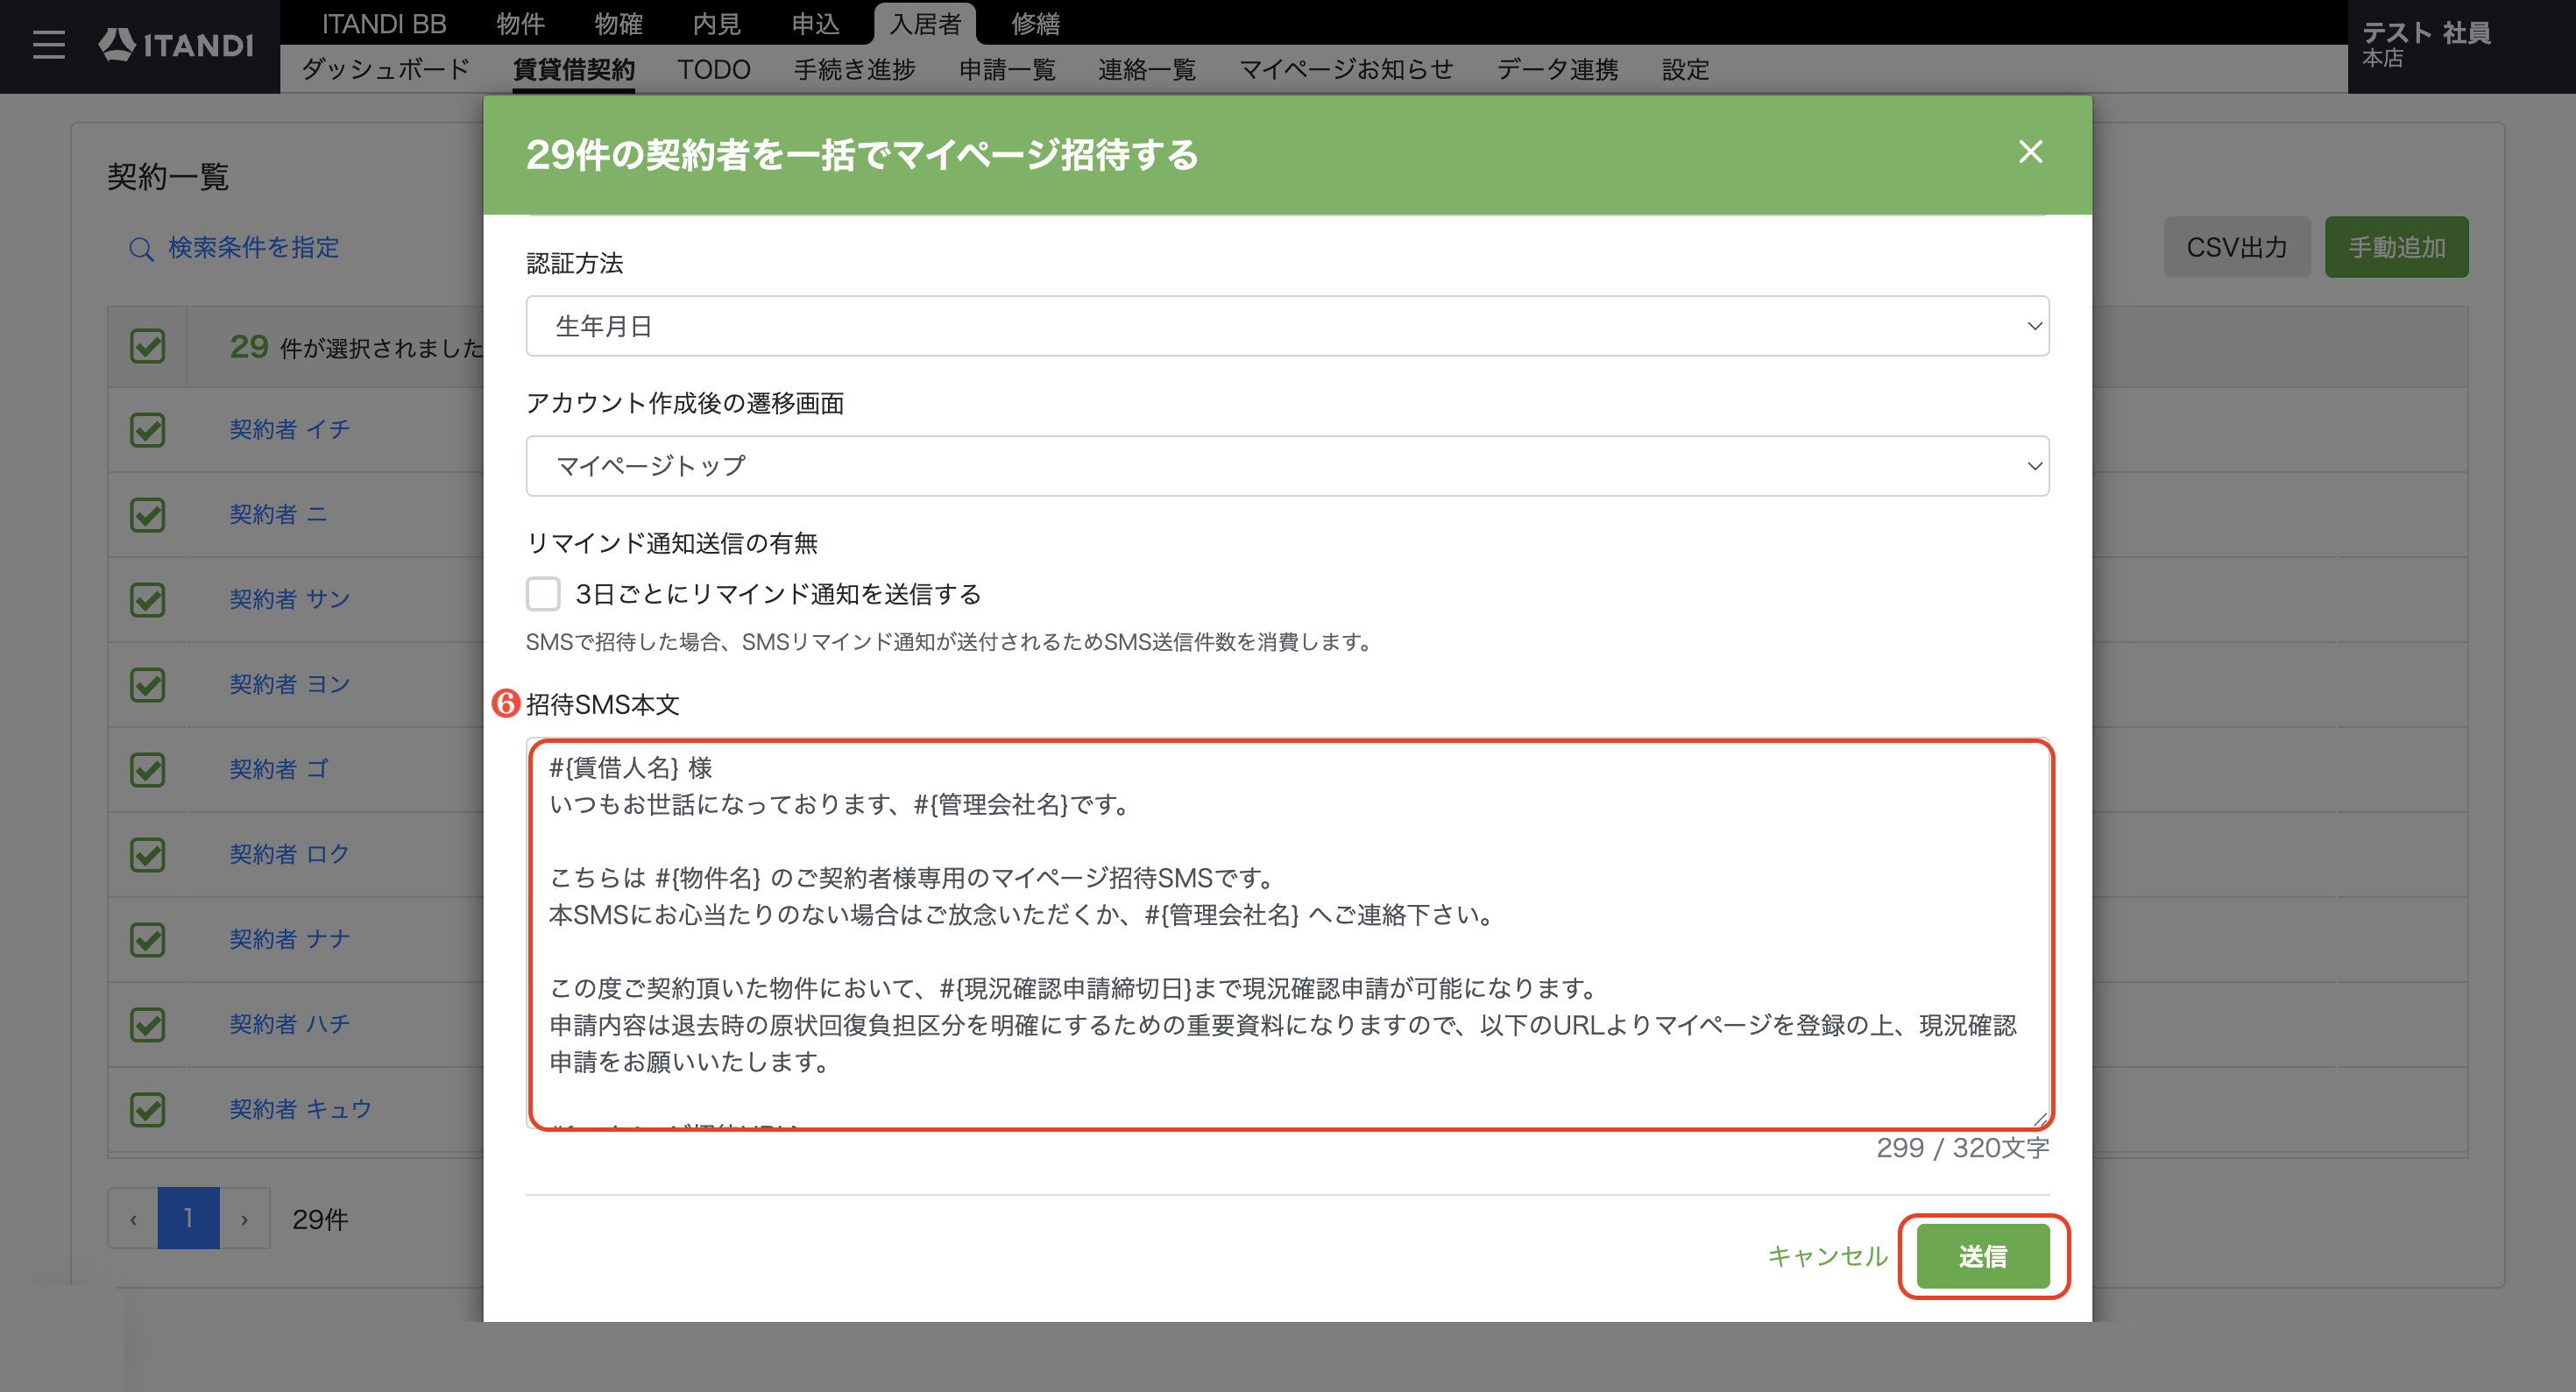Image resolution: width=2576 pixels, height=1392 pixels.
Task: Switch to the 入居者 tab
Action: pos(925,23)
